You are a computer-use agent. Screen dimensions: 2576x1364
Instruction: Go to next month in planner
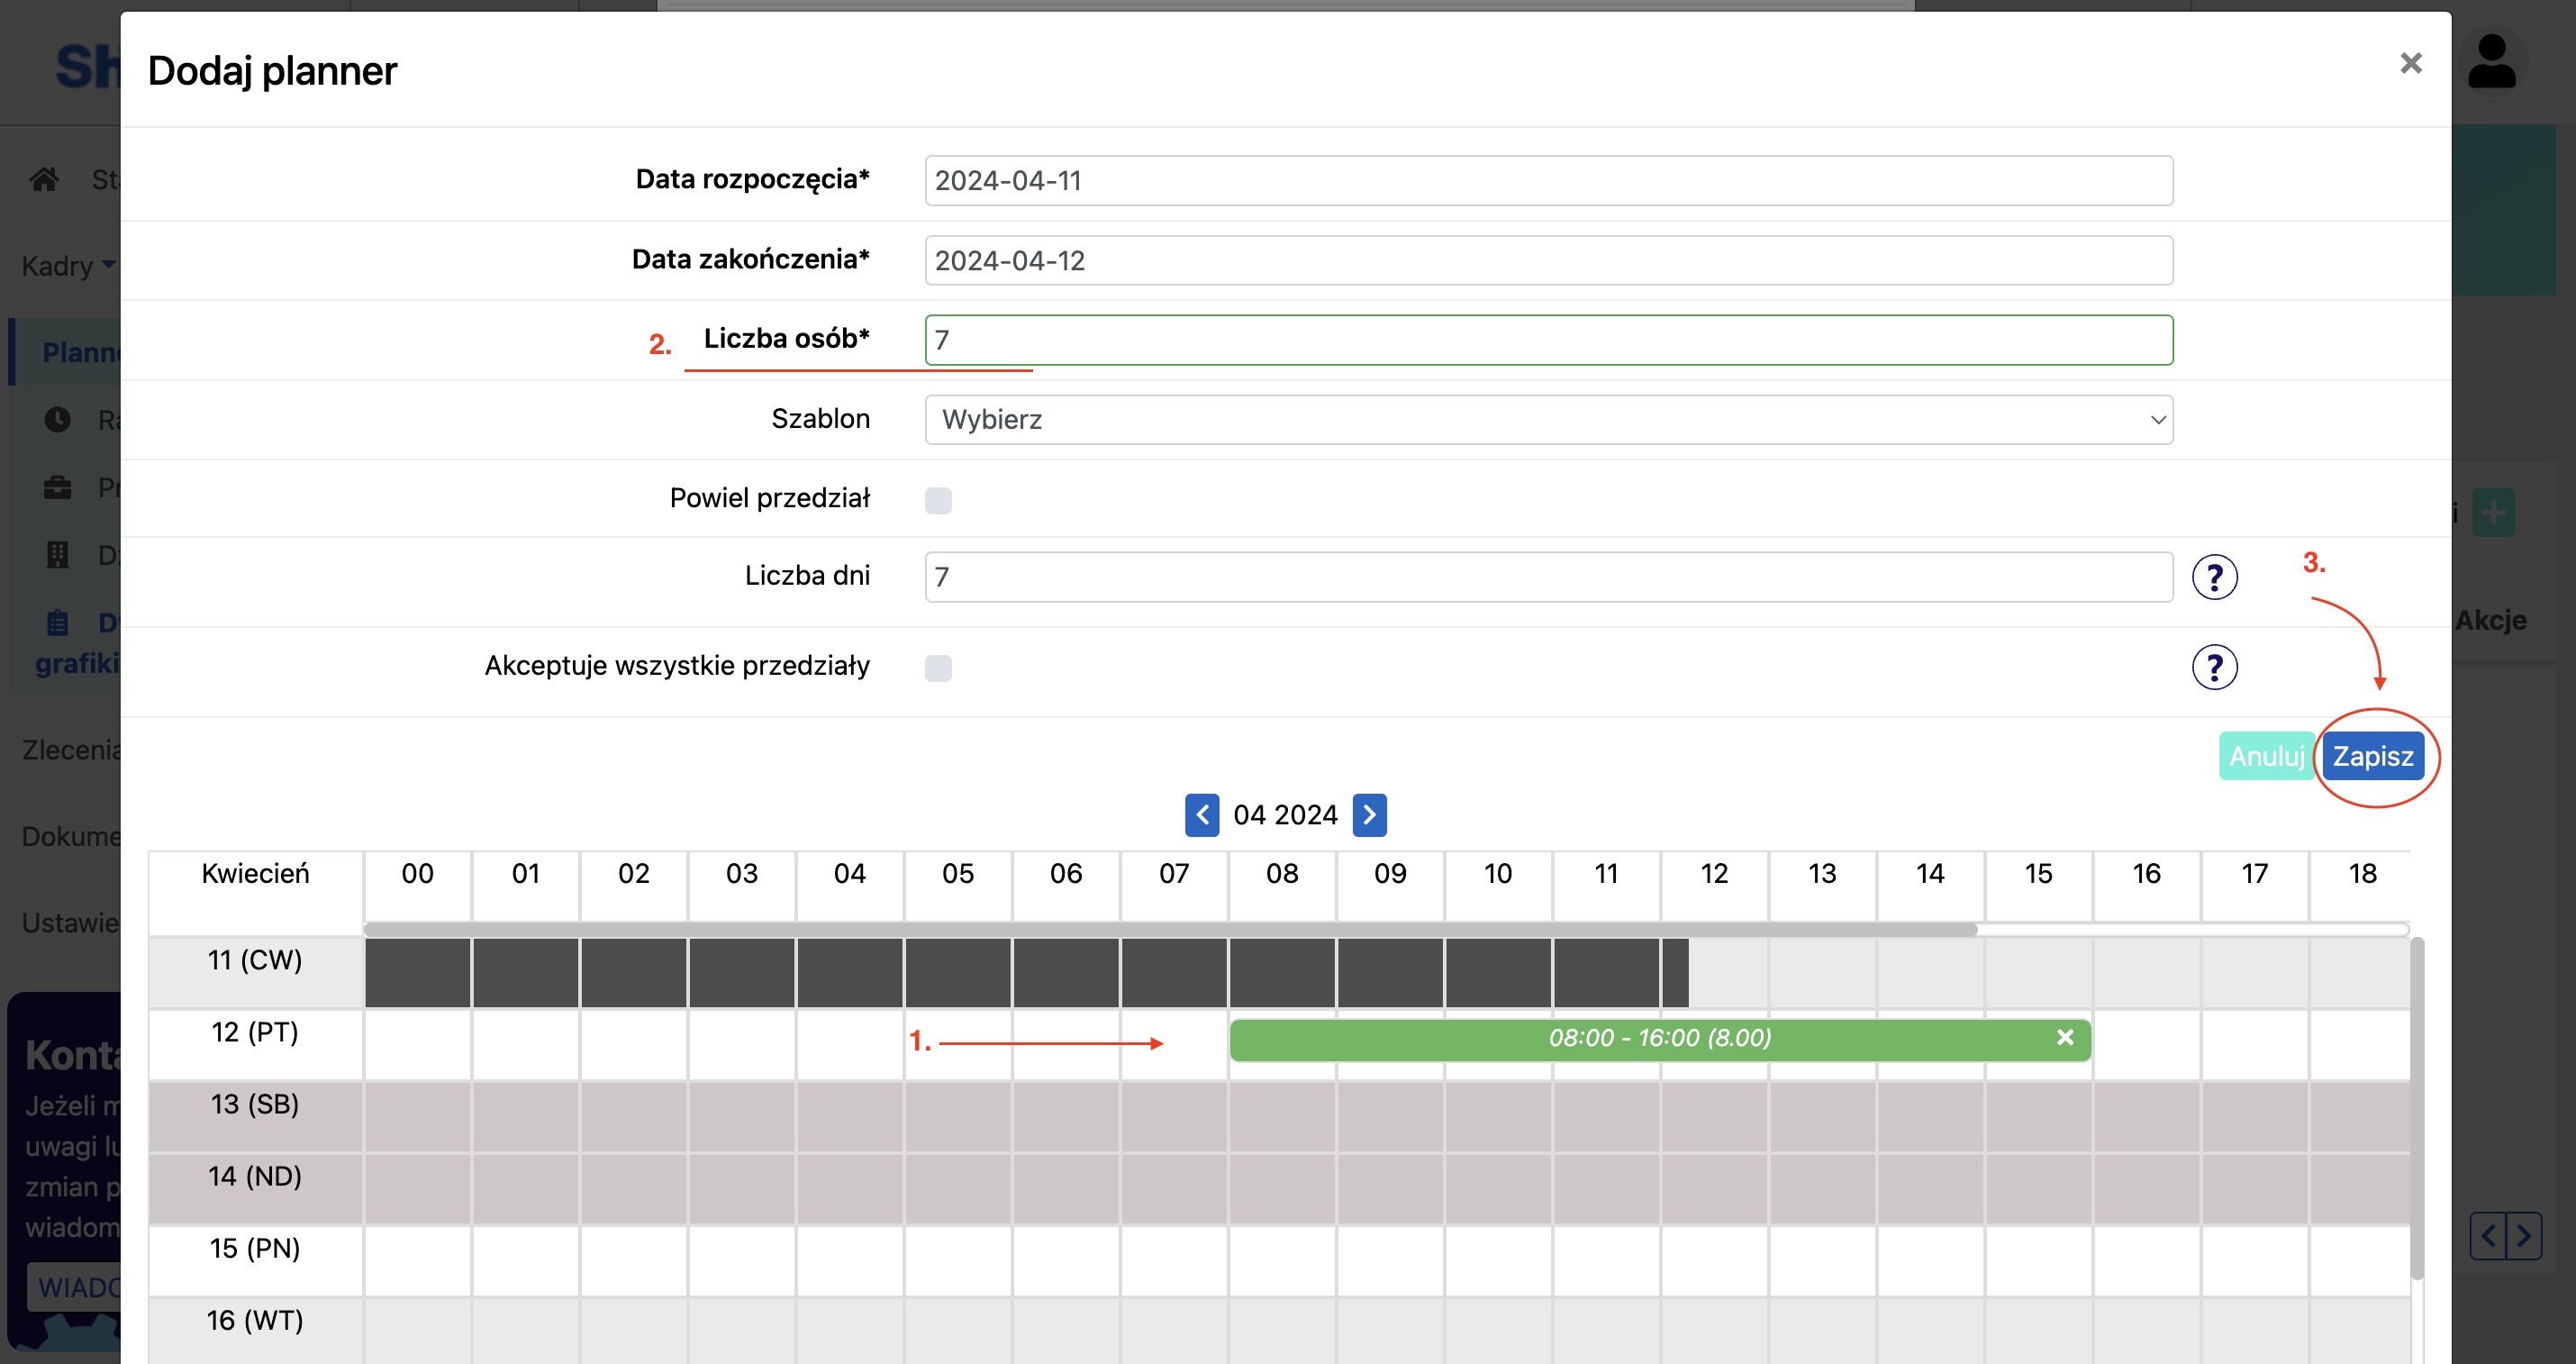[x=1369, y=815]
